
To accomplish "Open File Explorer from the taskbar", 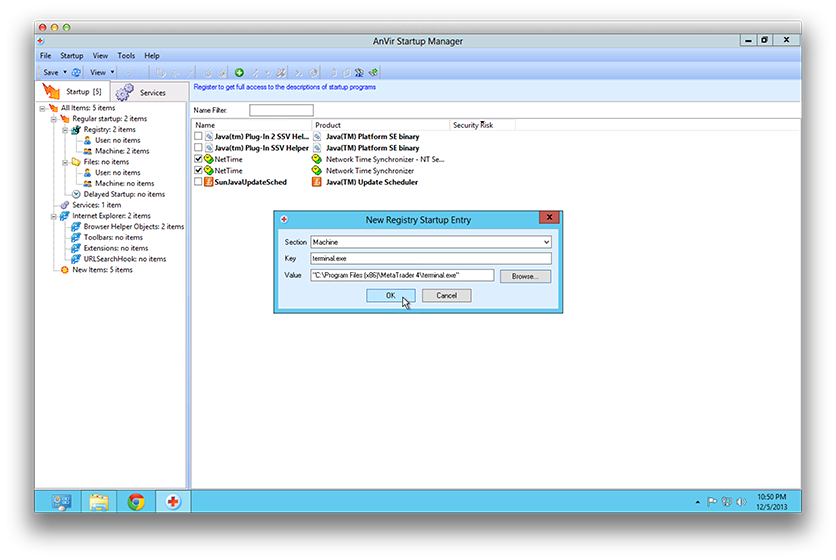I will [x=98, y=502].
